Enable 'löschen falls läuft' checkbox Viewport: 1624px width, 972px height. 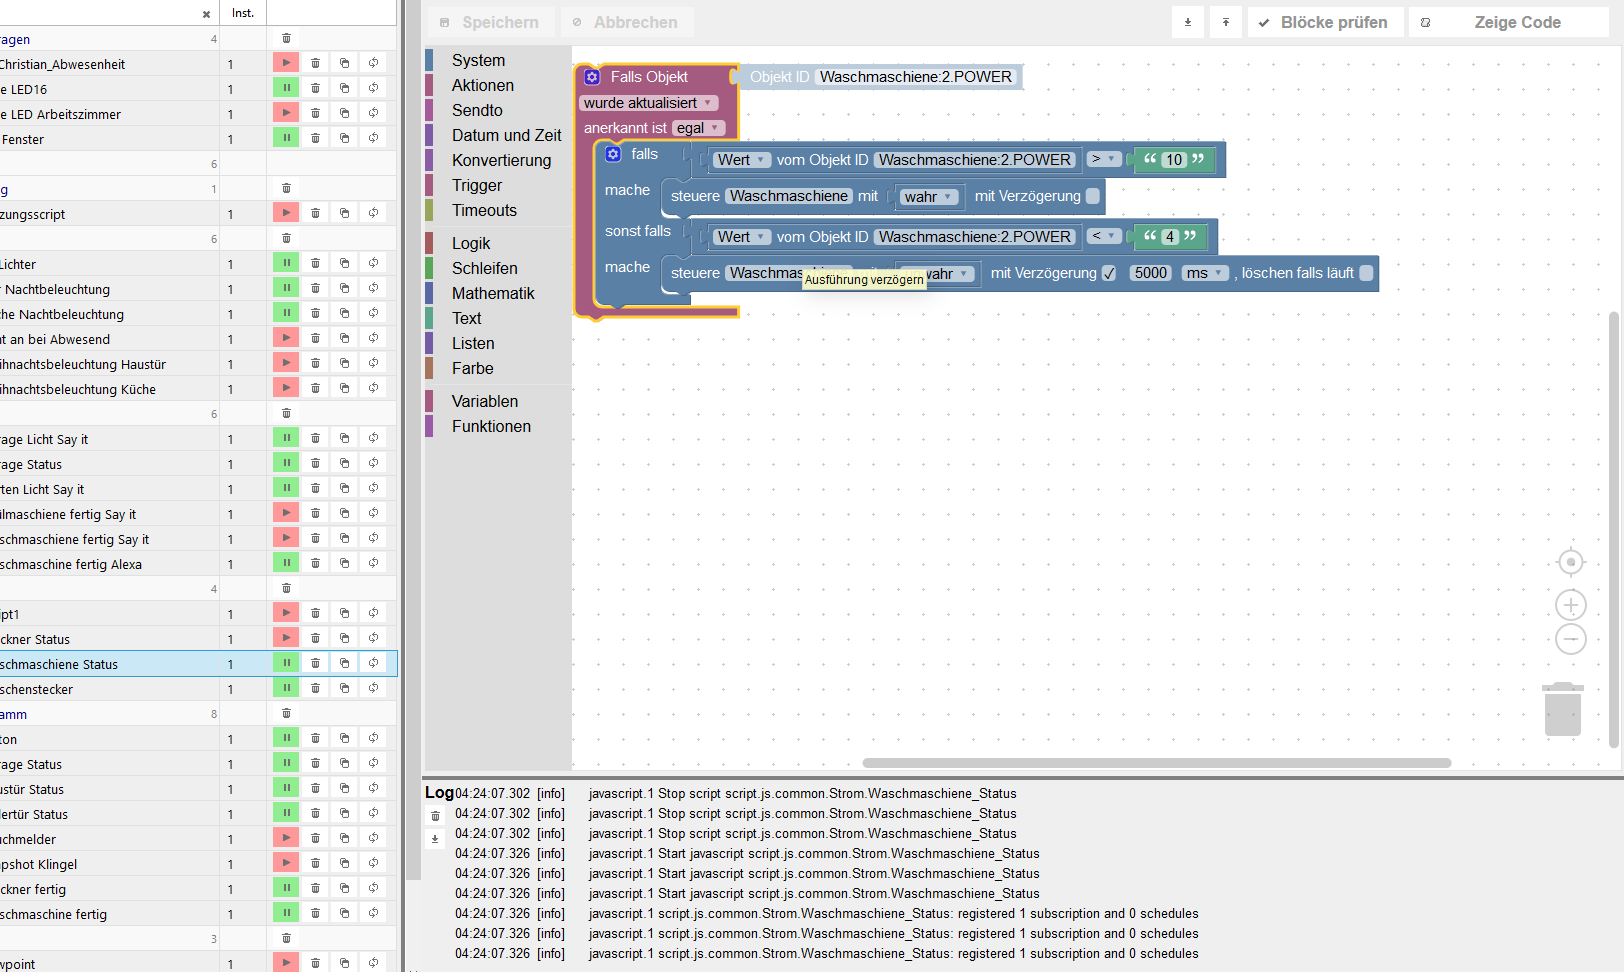point(1366,273)
